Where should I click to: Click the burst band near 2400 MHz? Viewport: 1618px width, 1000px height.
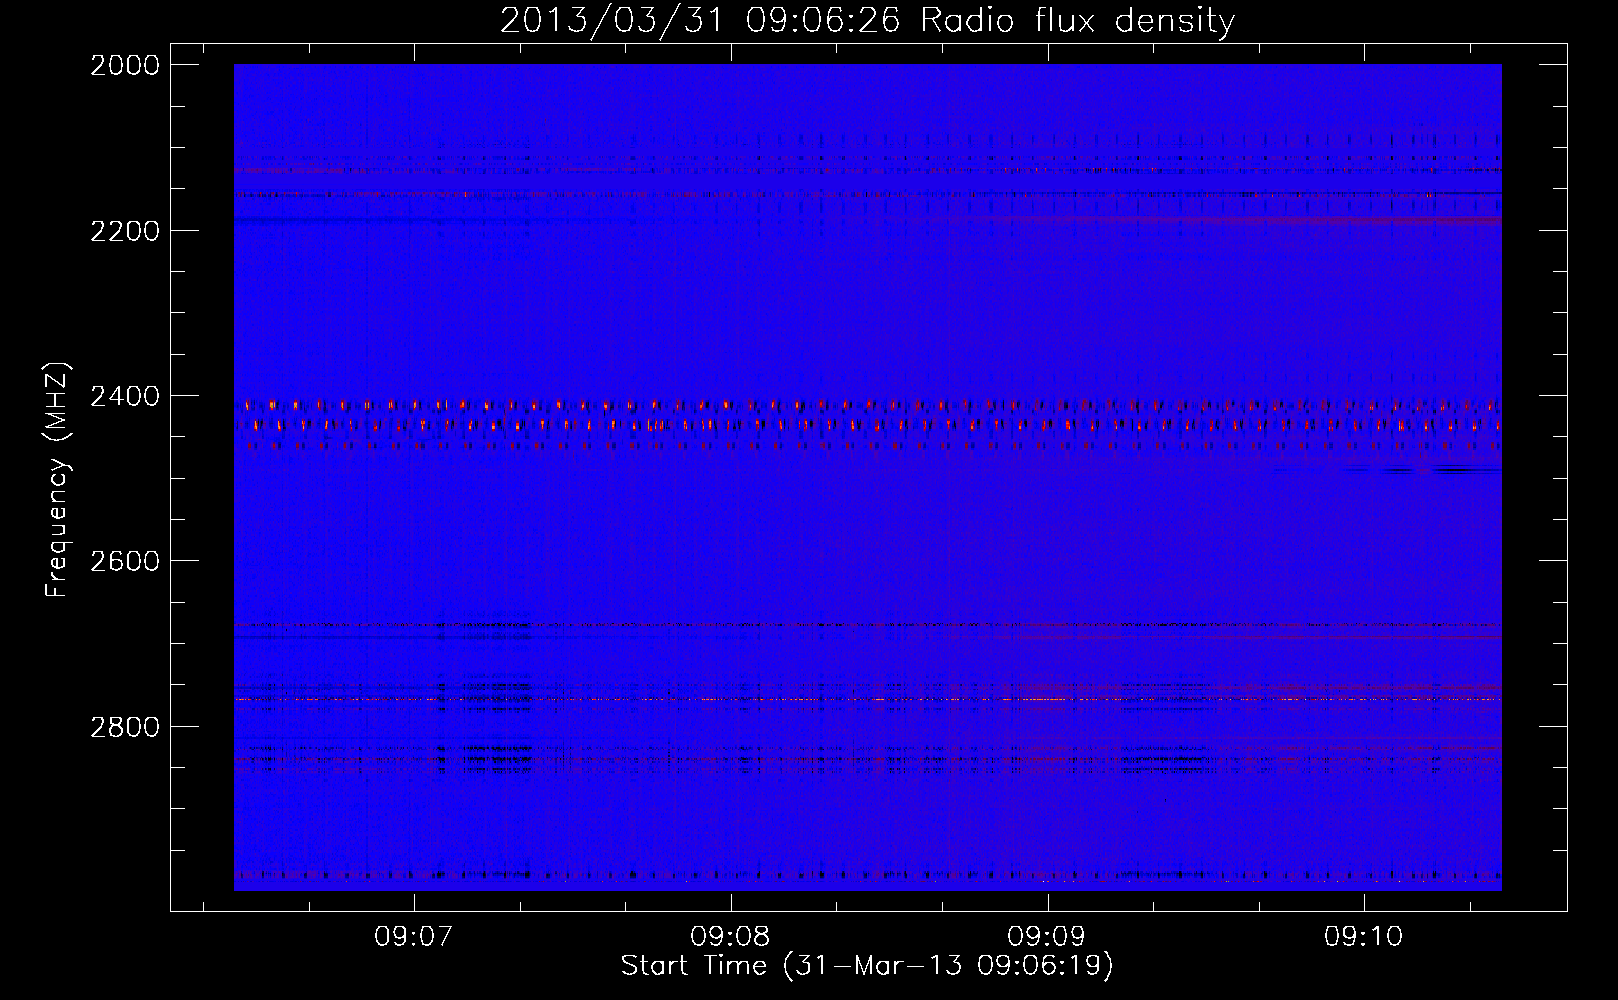(x=868, y=424)
